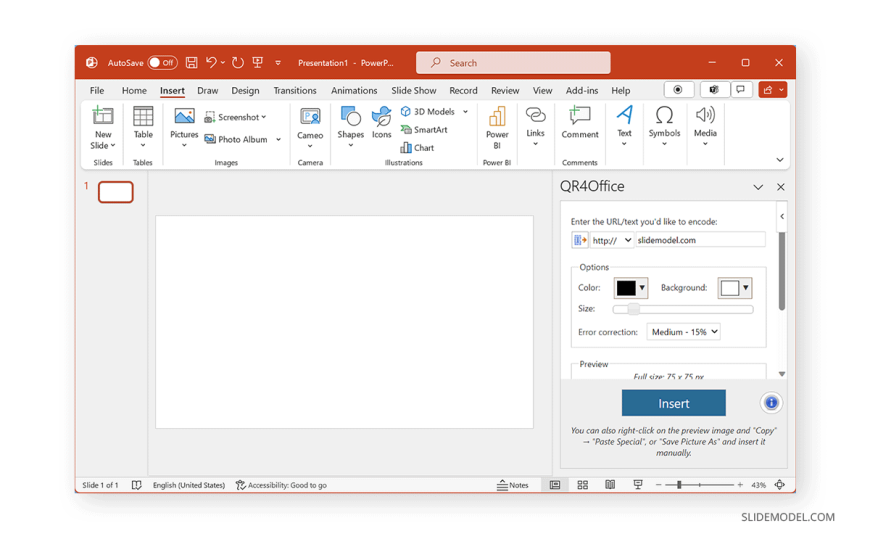This screenshot has width=870, height=539.
Task: Insert a Chart
Action: pyautogui.click(x=417, y=148)
